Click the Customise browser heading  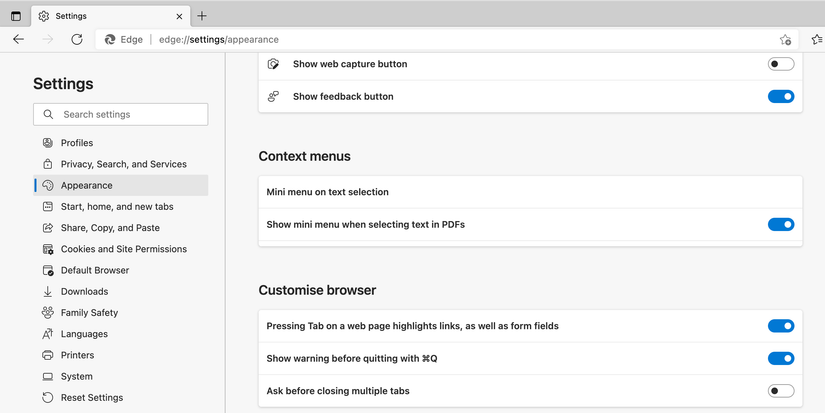pos(317,290)
